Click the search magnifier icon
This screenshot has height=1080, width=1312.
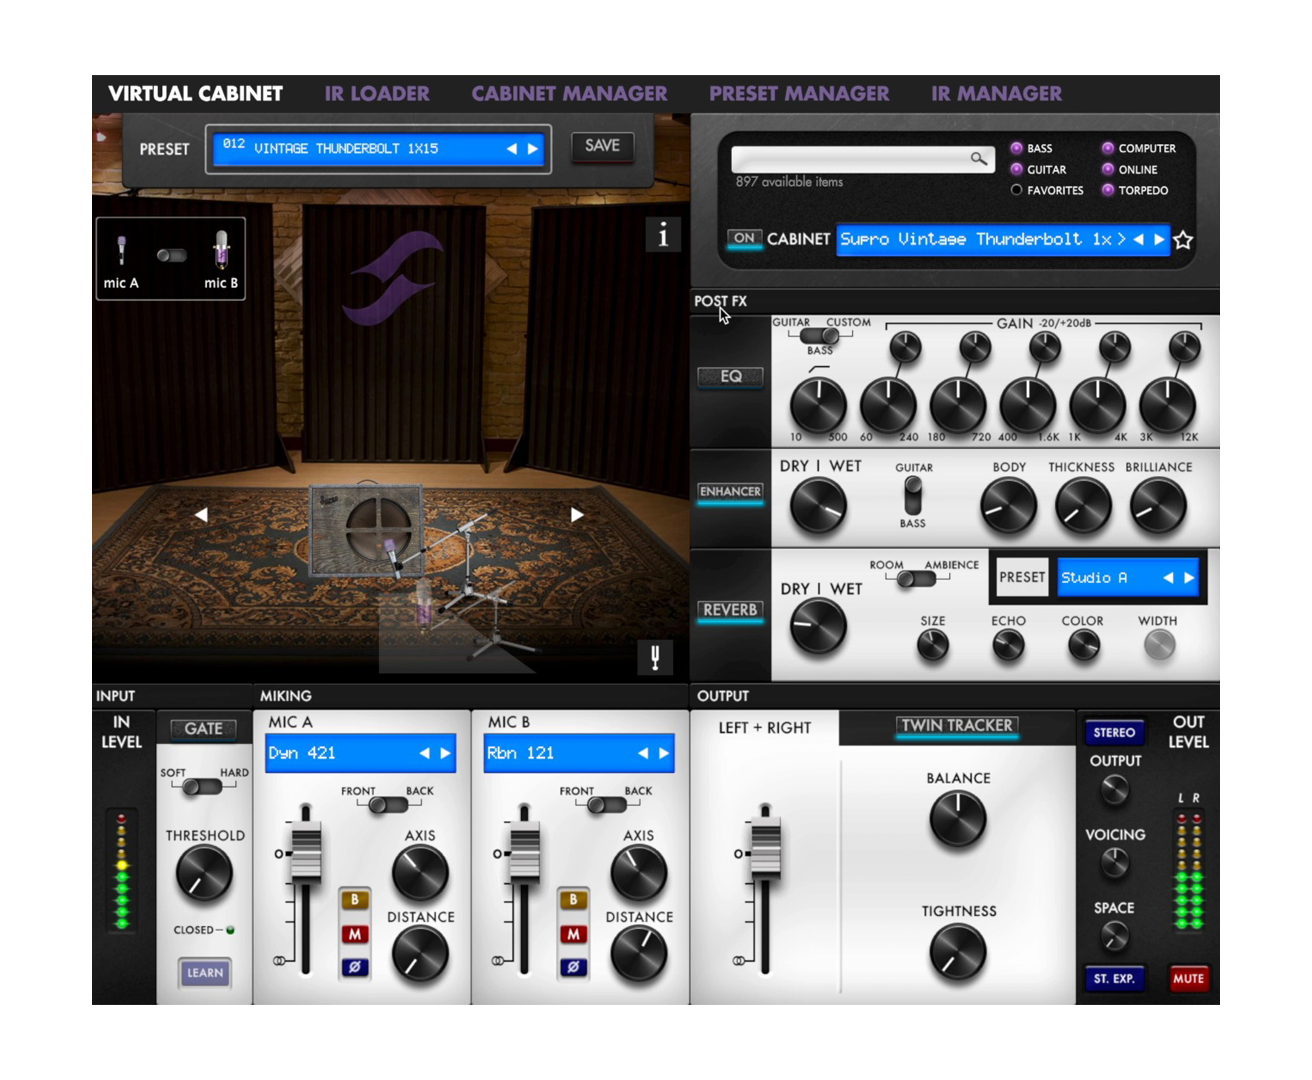[978, 158]
